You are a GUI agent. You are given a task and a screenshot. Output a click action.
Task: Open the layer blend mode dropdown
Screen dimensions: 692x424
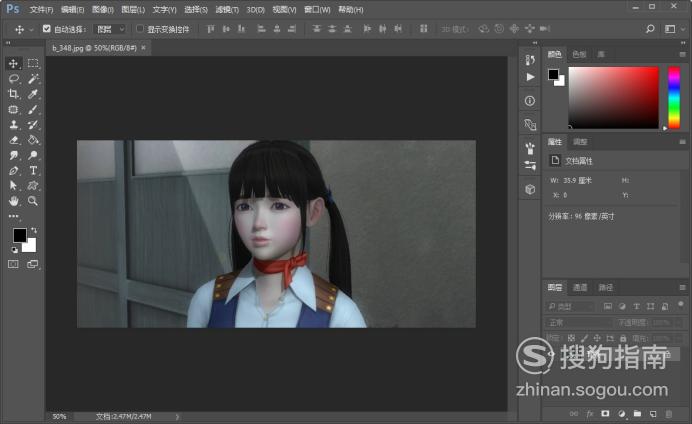coord(578,323)
